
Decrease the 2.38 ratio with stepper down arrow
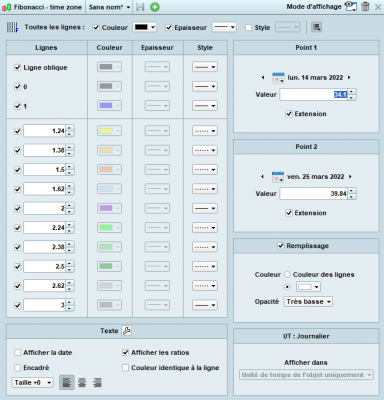69,250
